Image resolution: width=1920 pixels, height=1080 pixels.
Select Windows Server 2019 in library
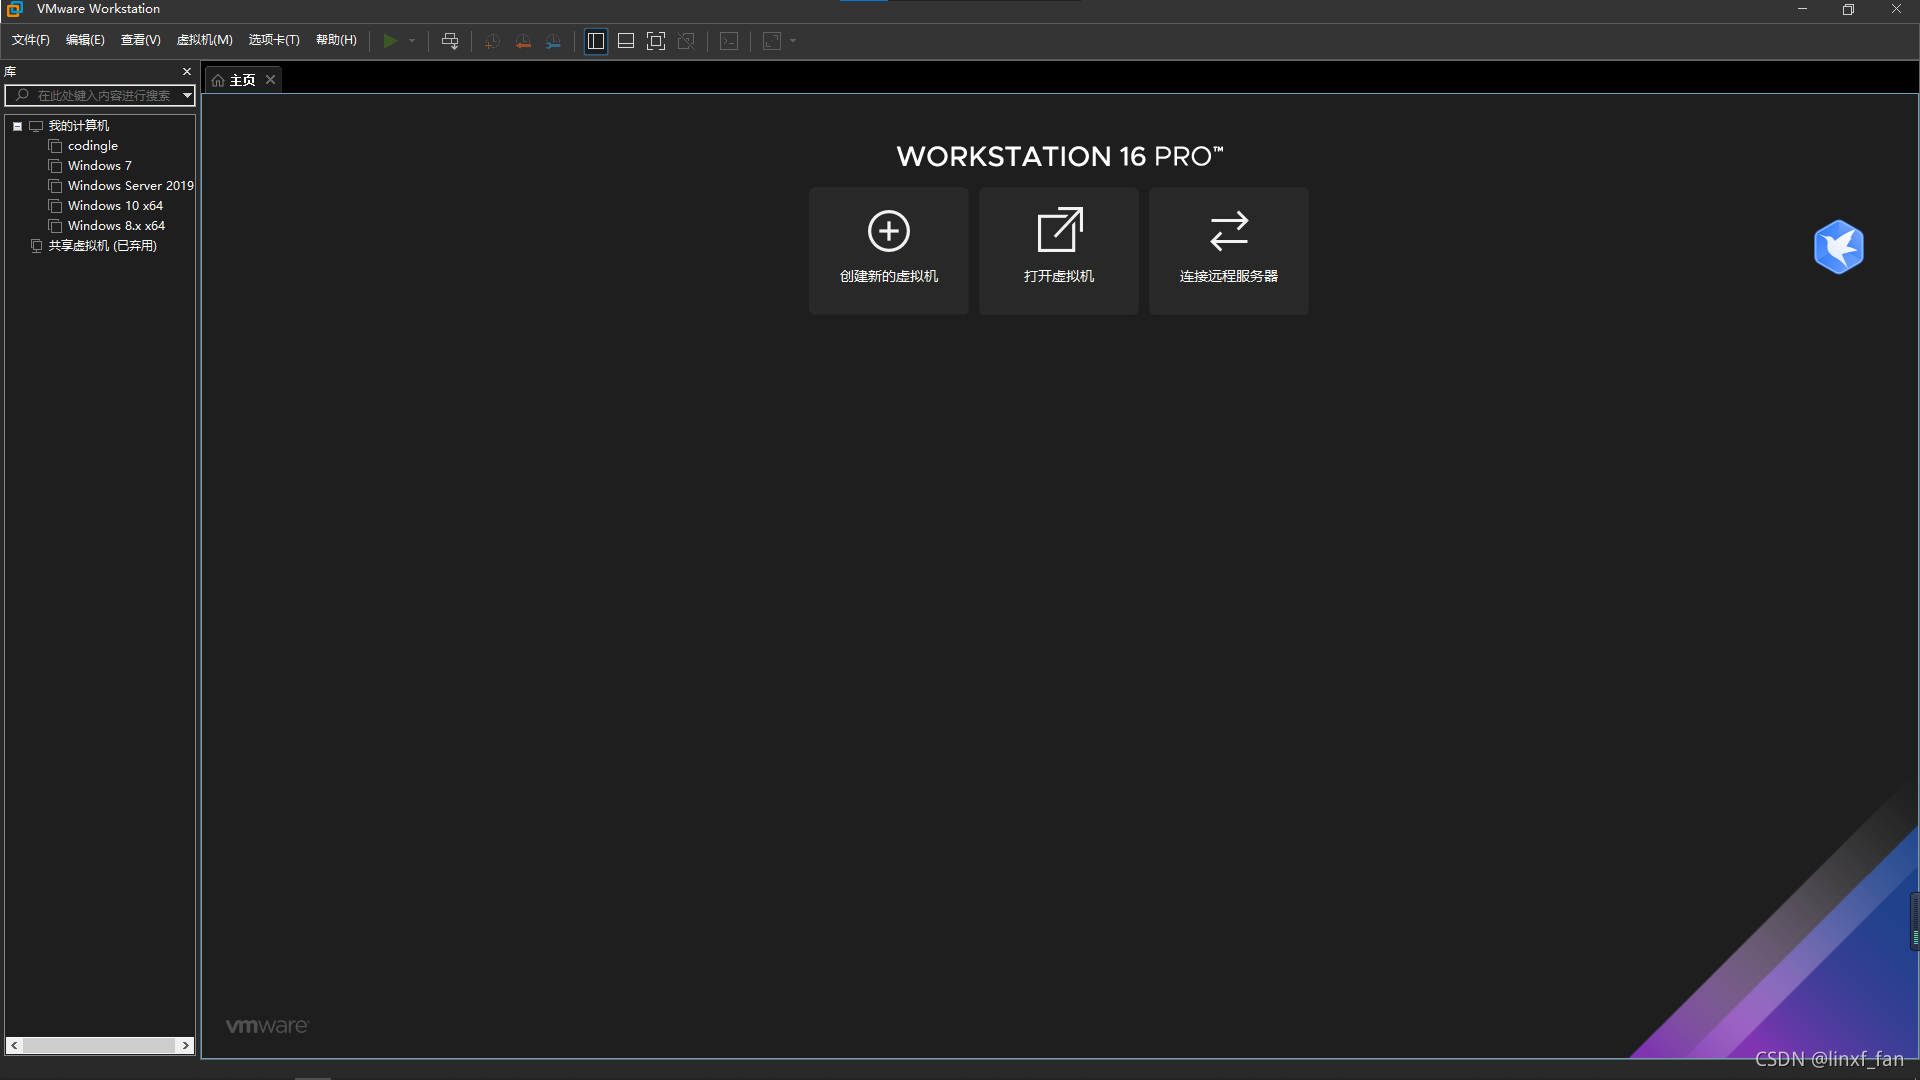[130, 186]
